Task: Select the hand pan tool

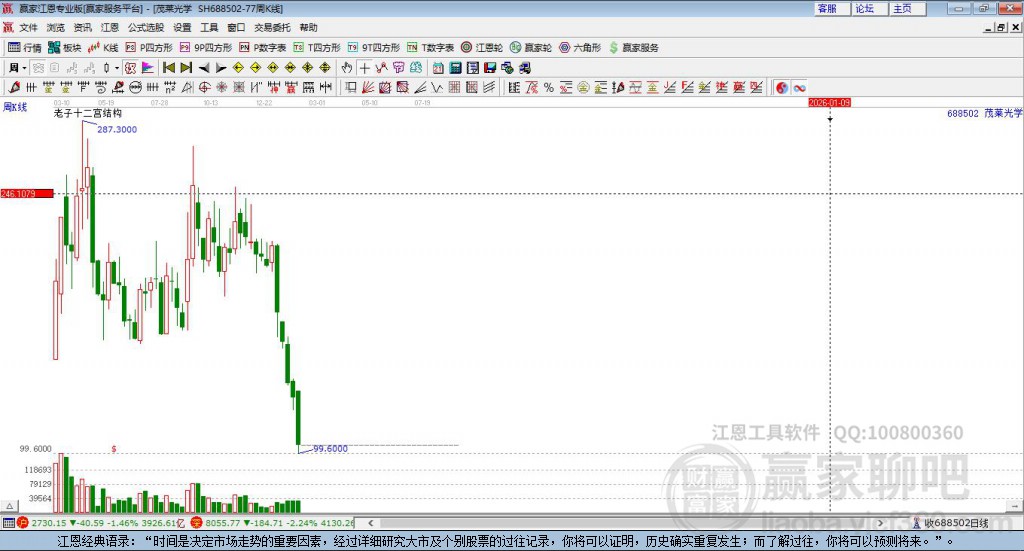Action: 347,68
